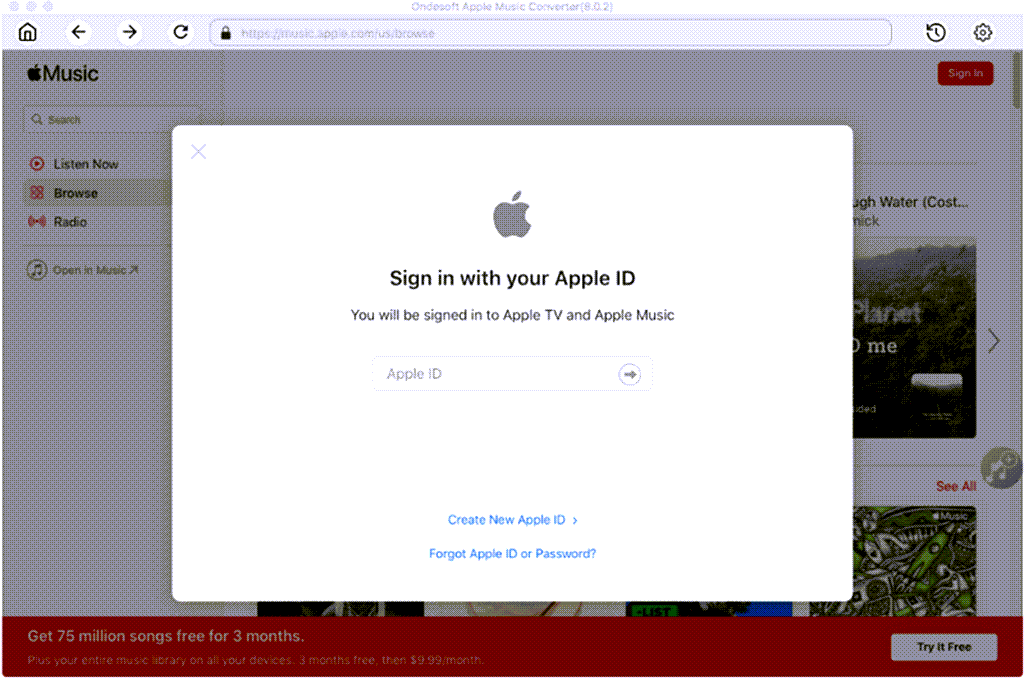This screenshot has height=678, width=1024.
Task: Click the lock icon in address bar
Action: 225,33
